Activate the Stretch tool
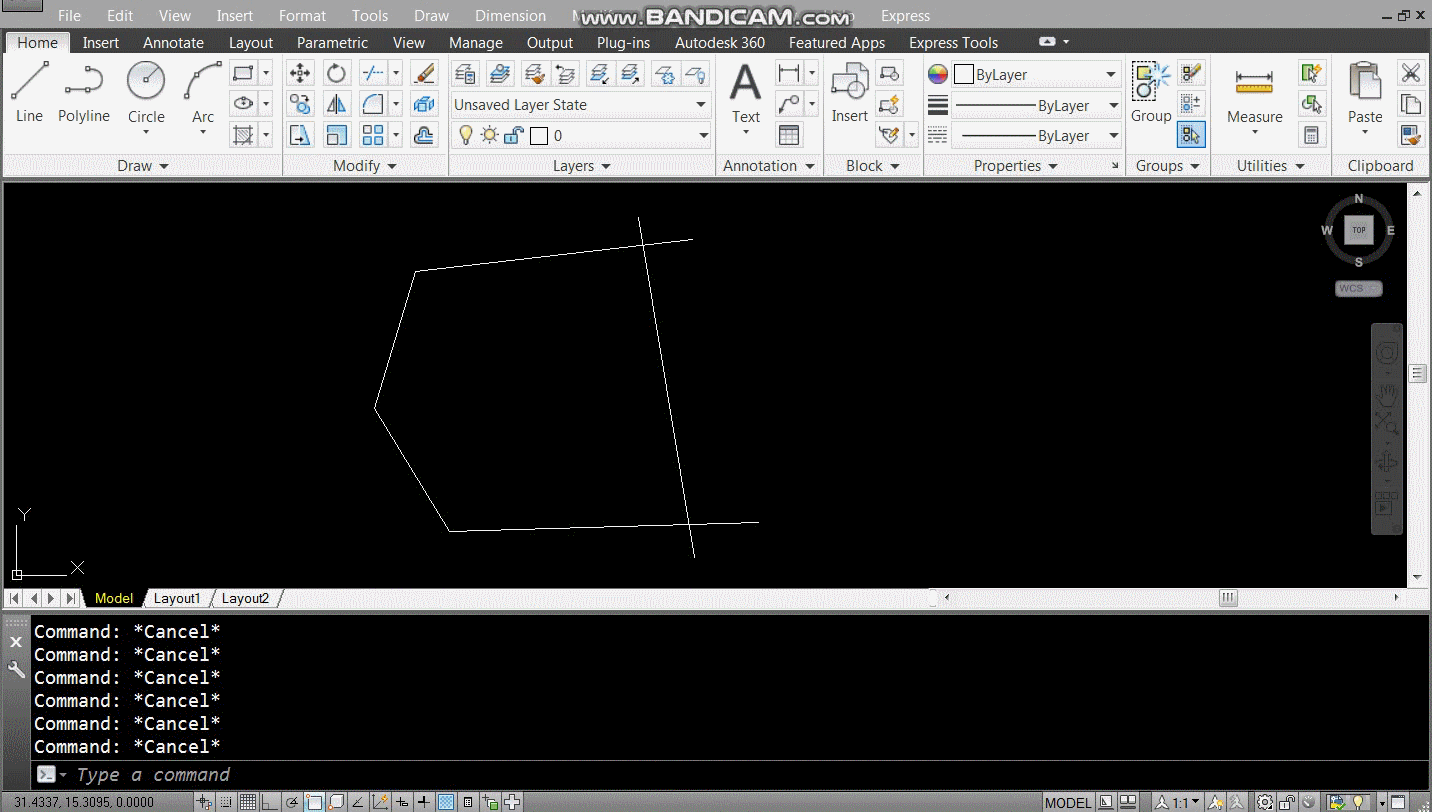1432x812 pixels. click(299, 134)
